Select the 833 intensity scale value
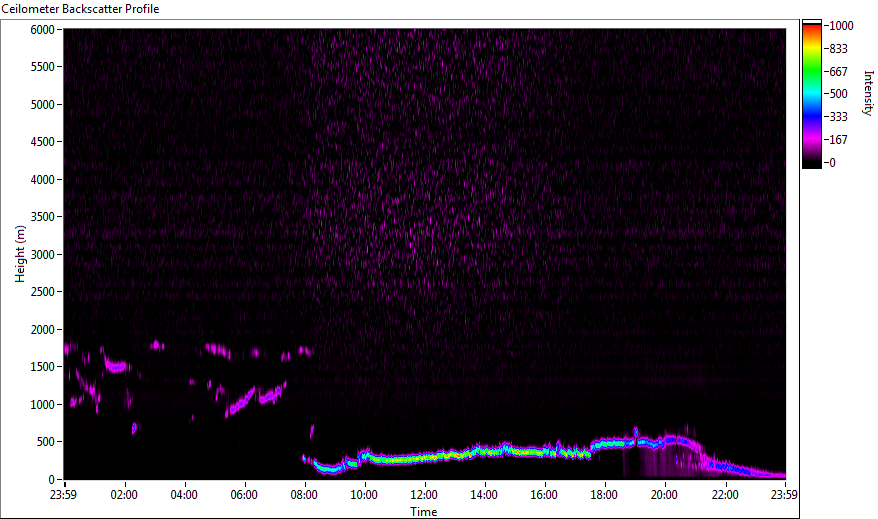The image size is (878, 519). click(838, 49)
